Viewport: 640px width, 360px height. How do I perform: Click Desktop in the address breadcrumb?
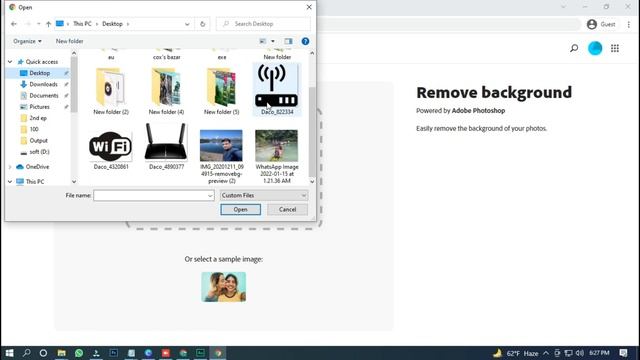pos(112,24)
